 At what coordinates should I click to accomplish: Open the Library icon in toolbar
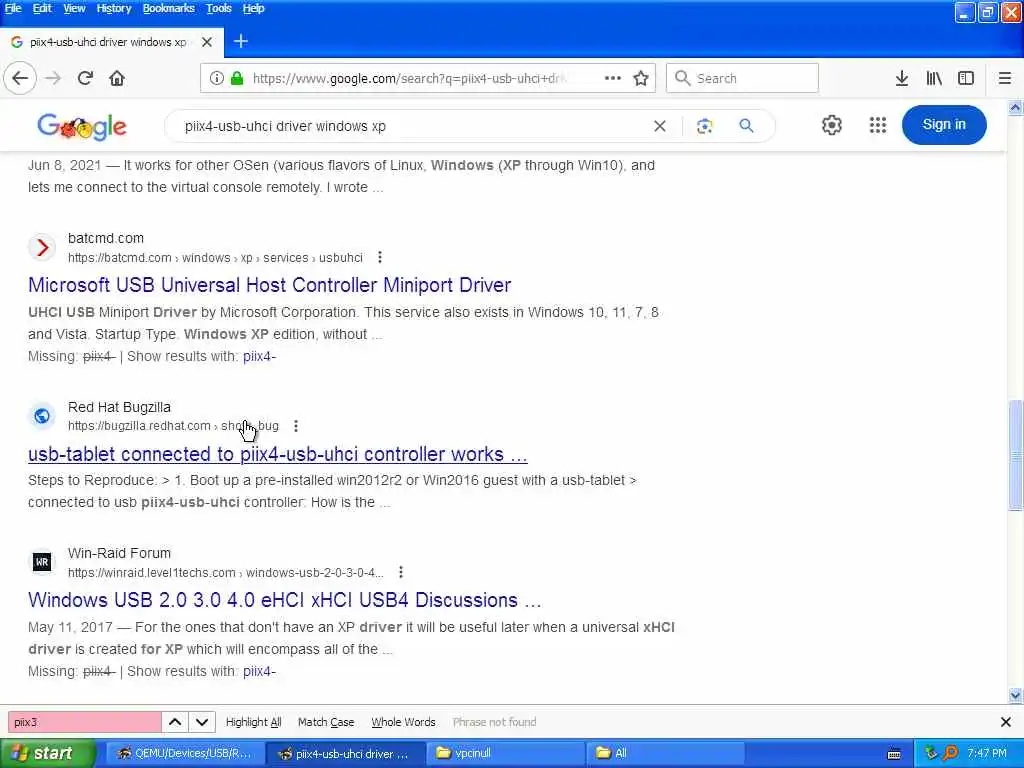(934, 78)
